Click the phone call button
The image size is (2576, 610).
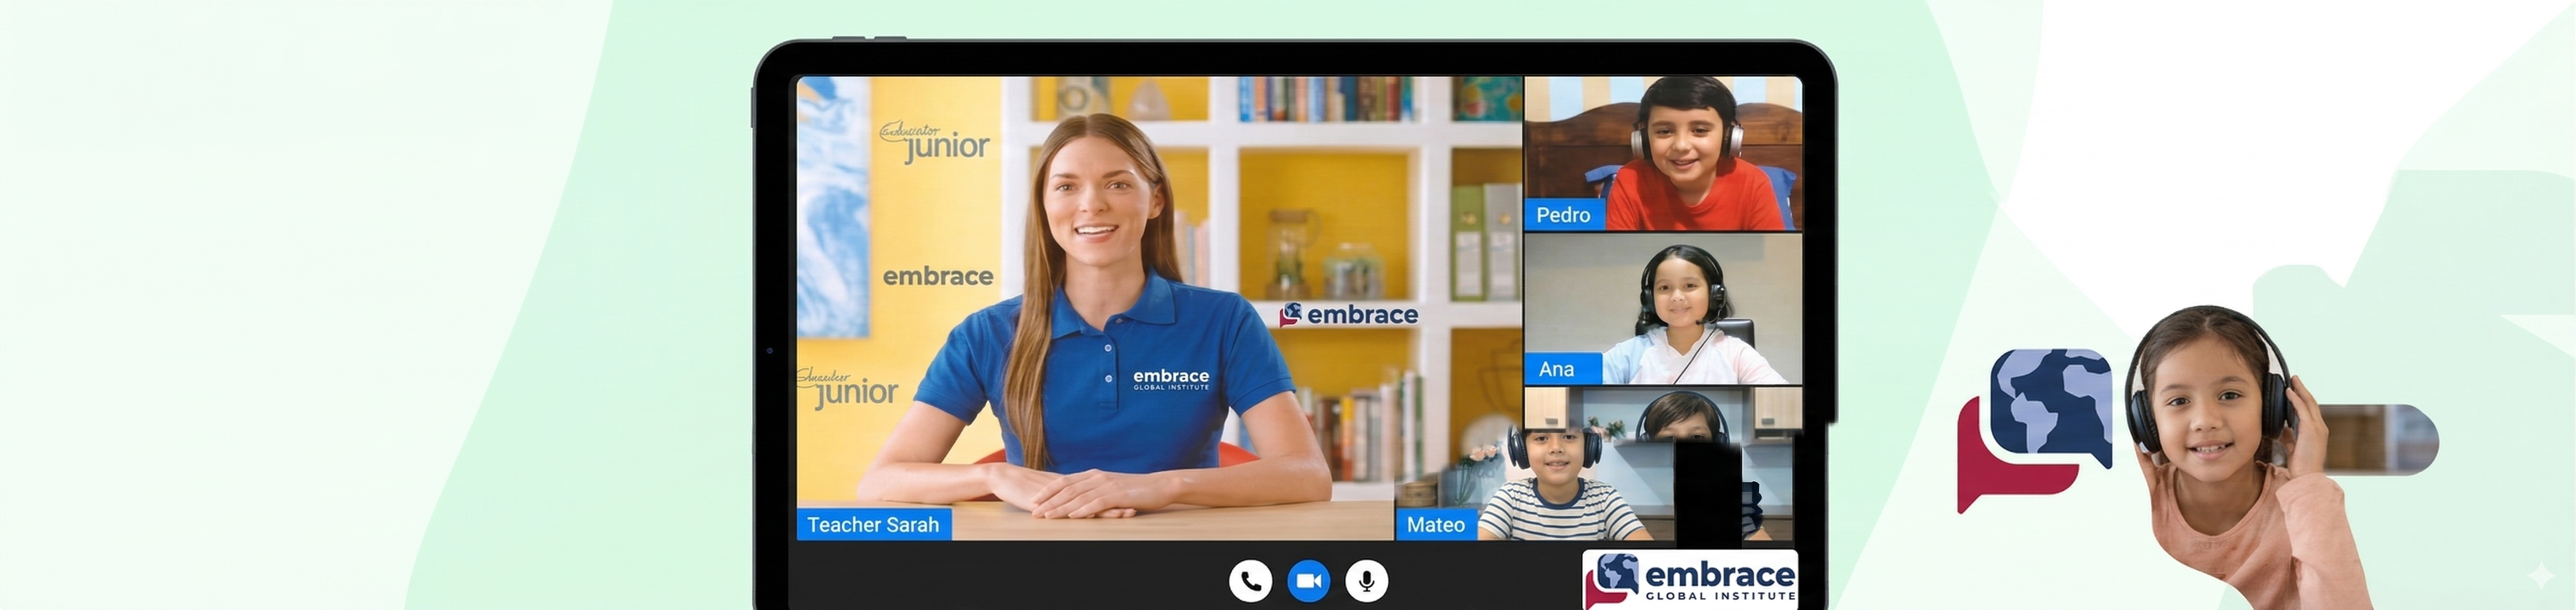[x=1250, y=581]
